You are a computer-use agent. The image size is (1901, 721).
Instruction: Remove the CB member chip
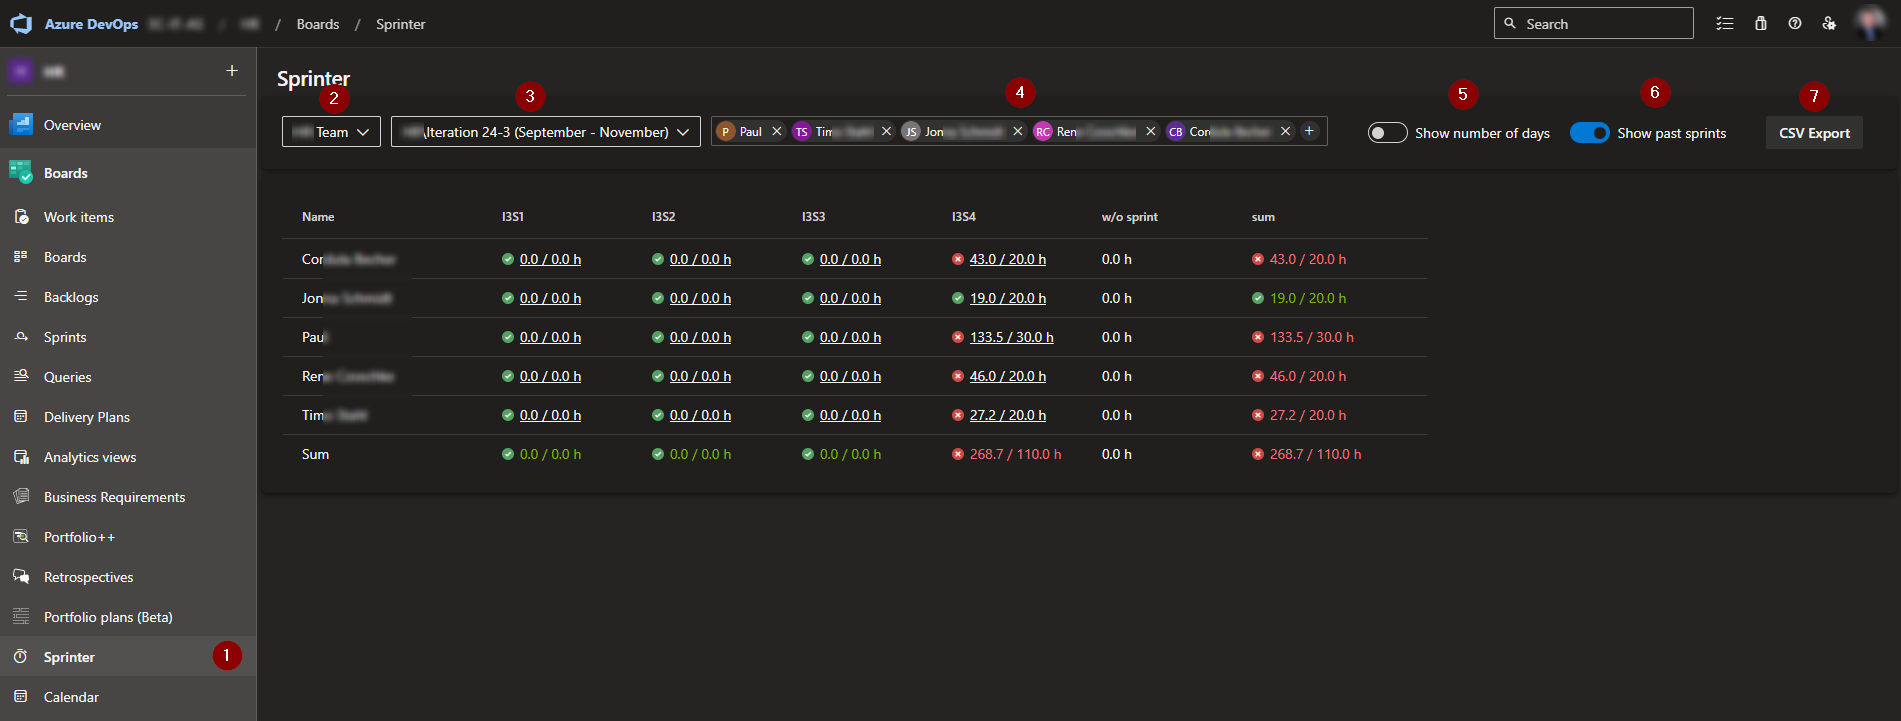pyautogui.click(x=1286, y=131)
